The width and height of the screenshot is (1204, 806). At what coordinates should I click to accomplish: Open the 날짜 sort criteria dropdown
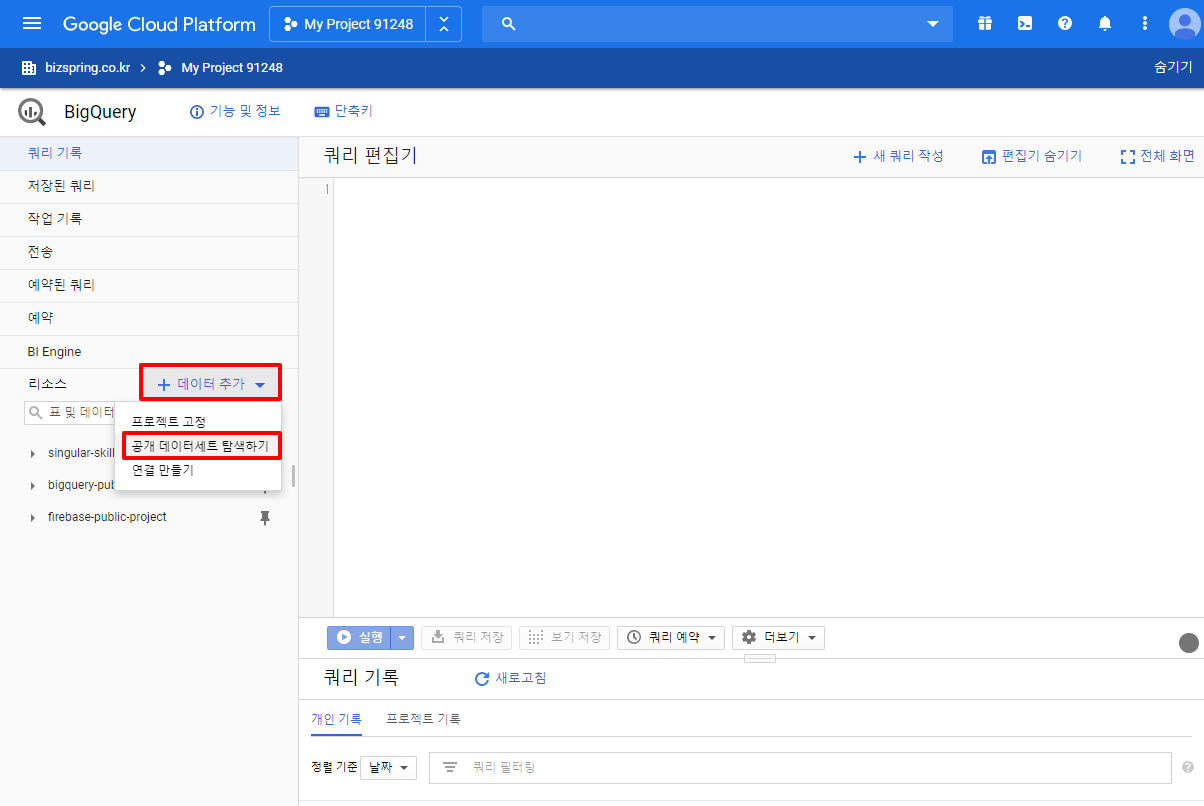point(388,767)
